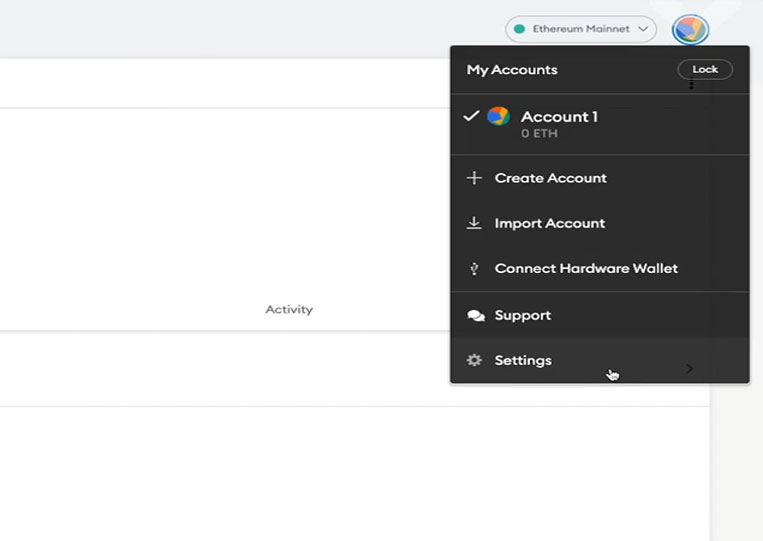
Task: Open Support from the menu
Action: [600, 315]
